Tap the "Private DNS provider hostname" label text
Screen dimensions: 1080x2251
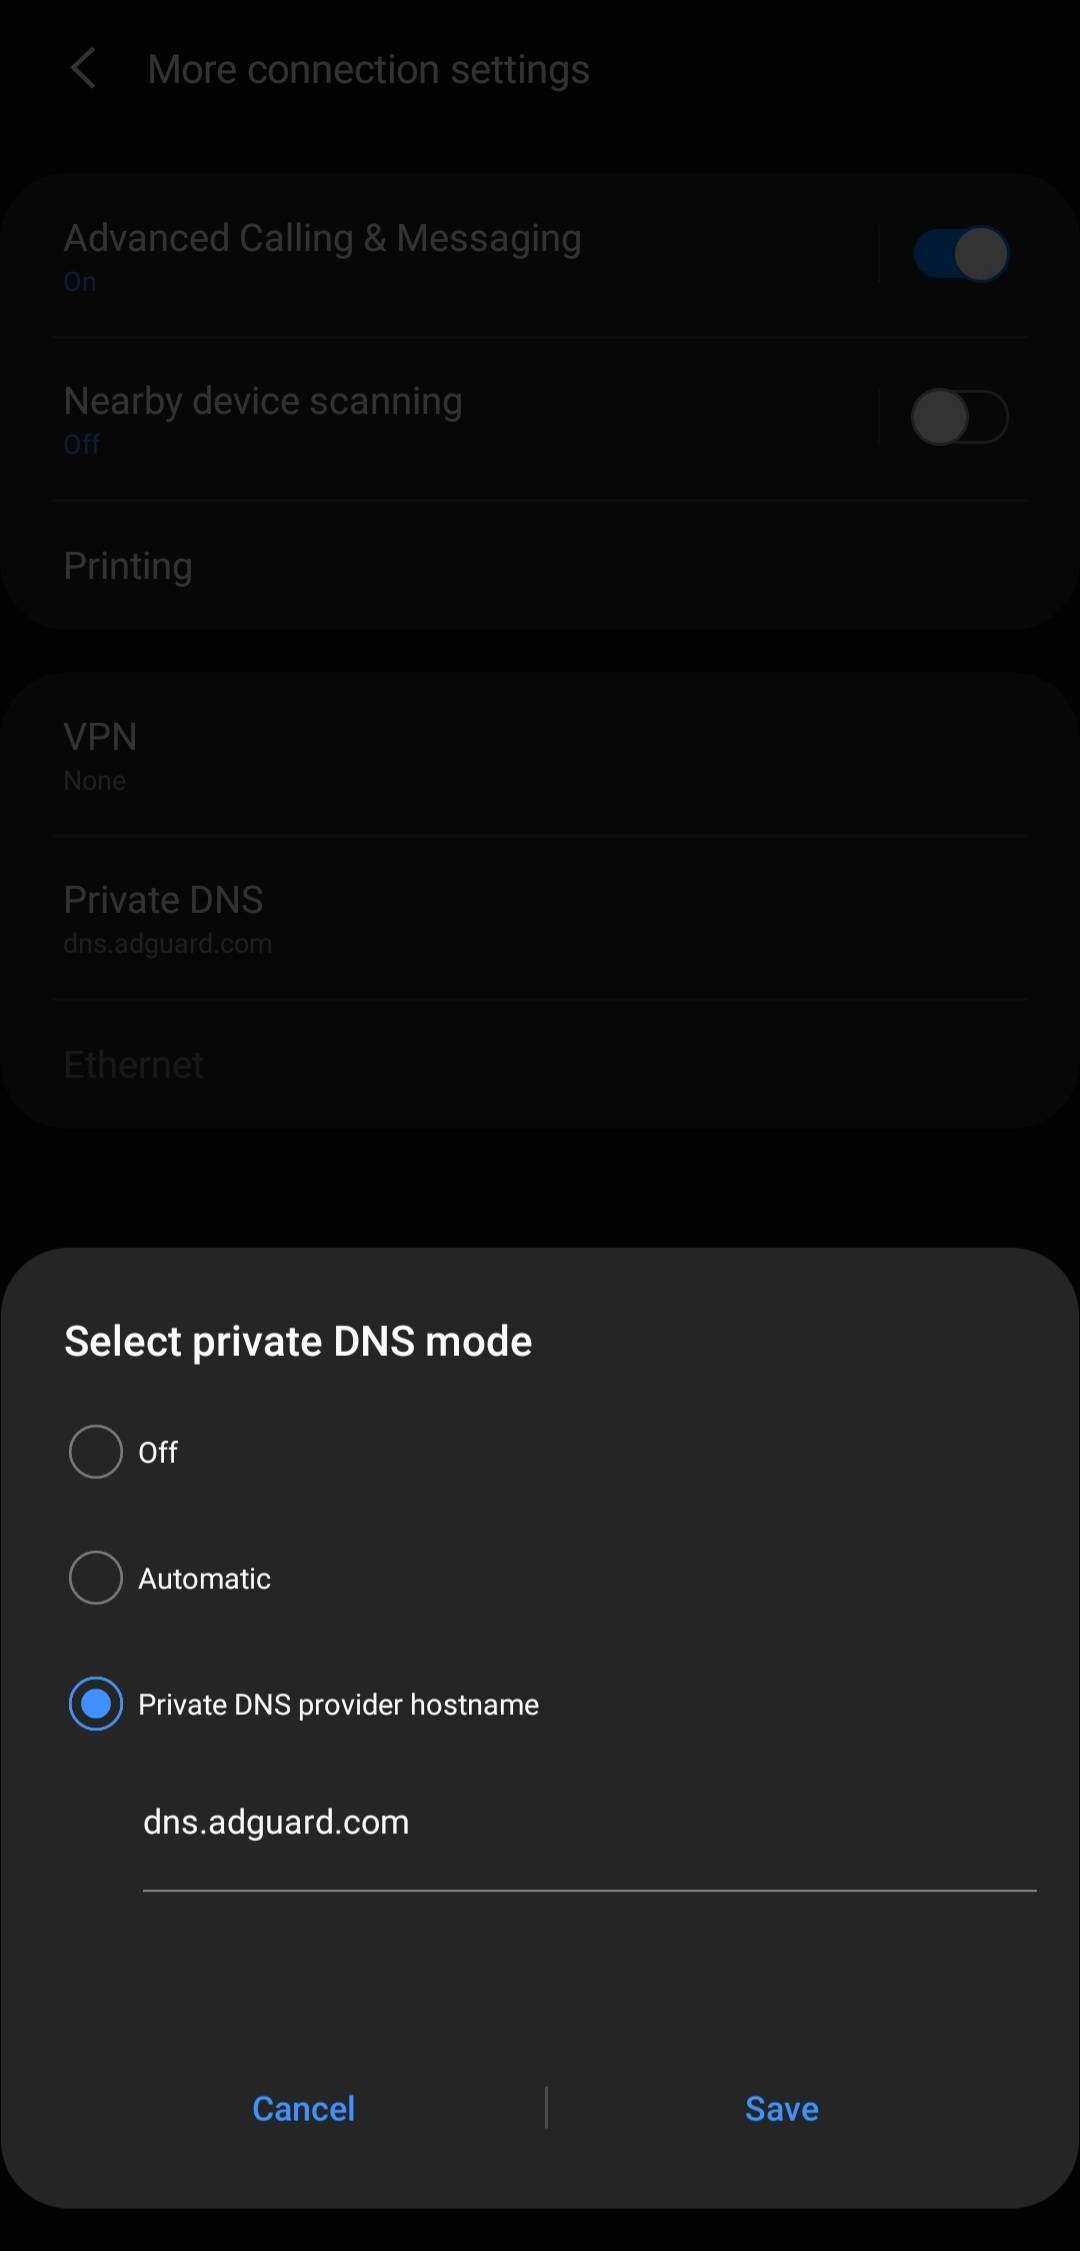point(339,1705)
